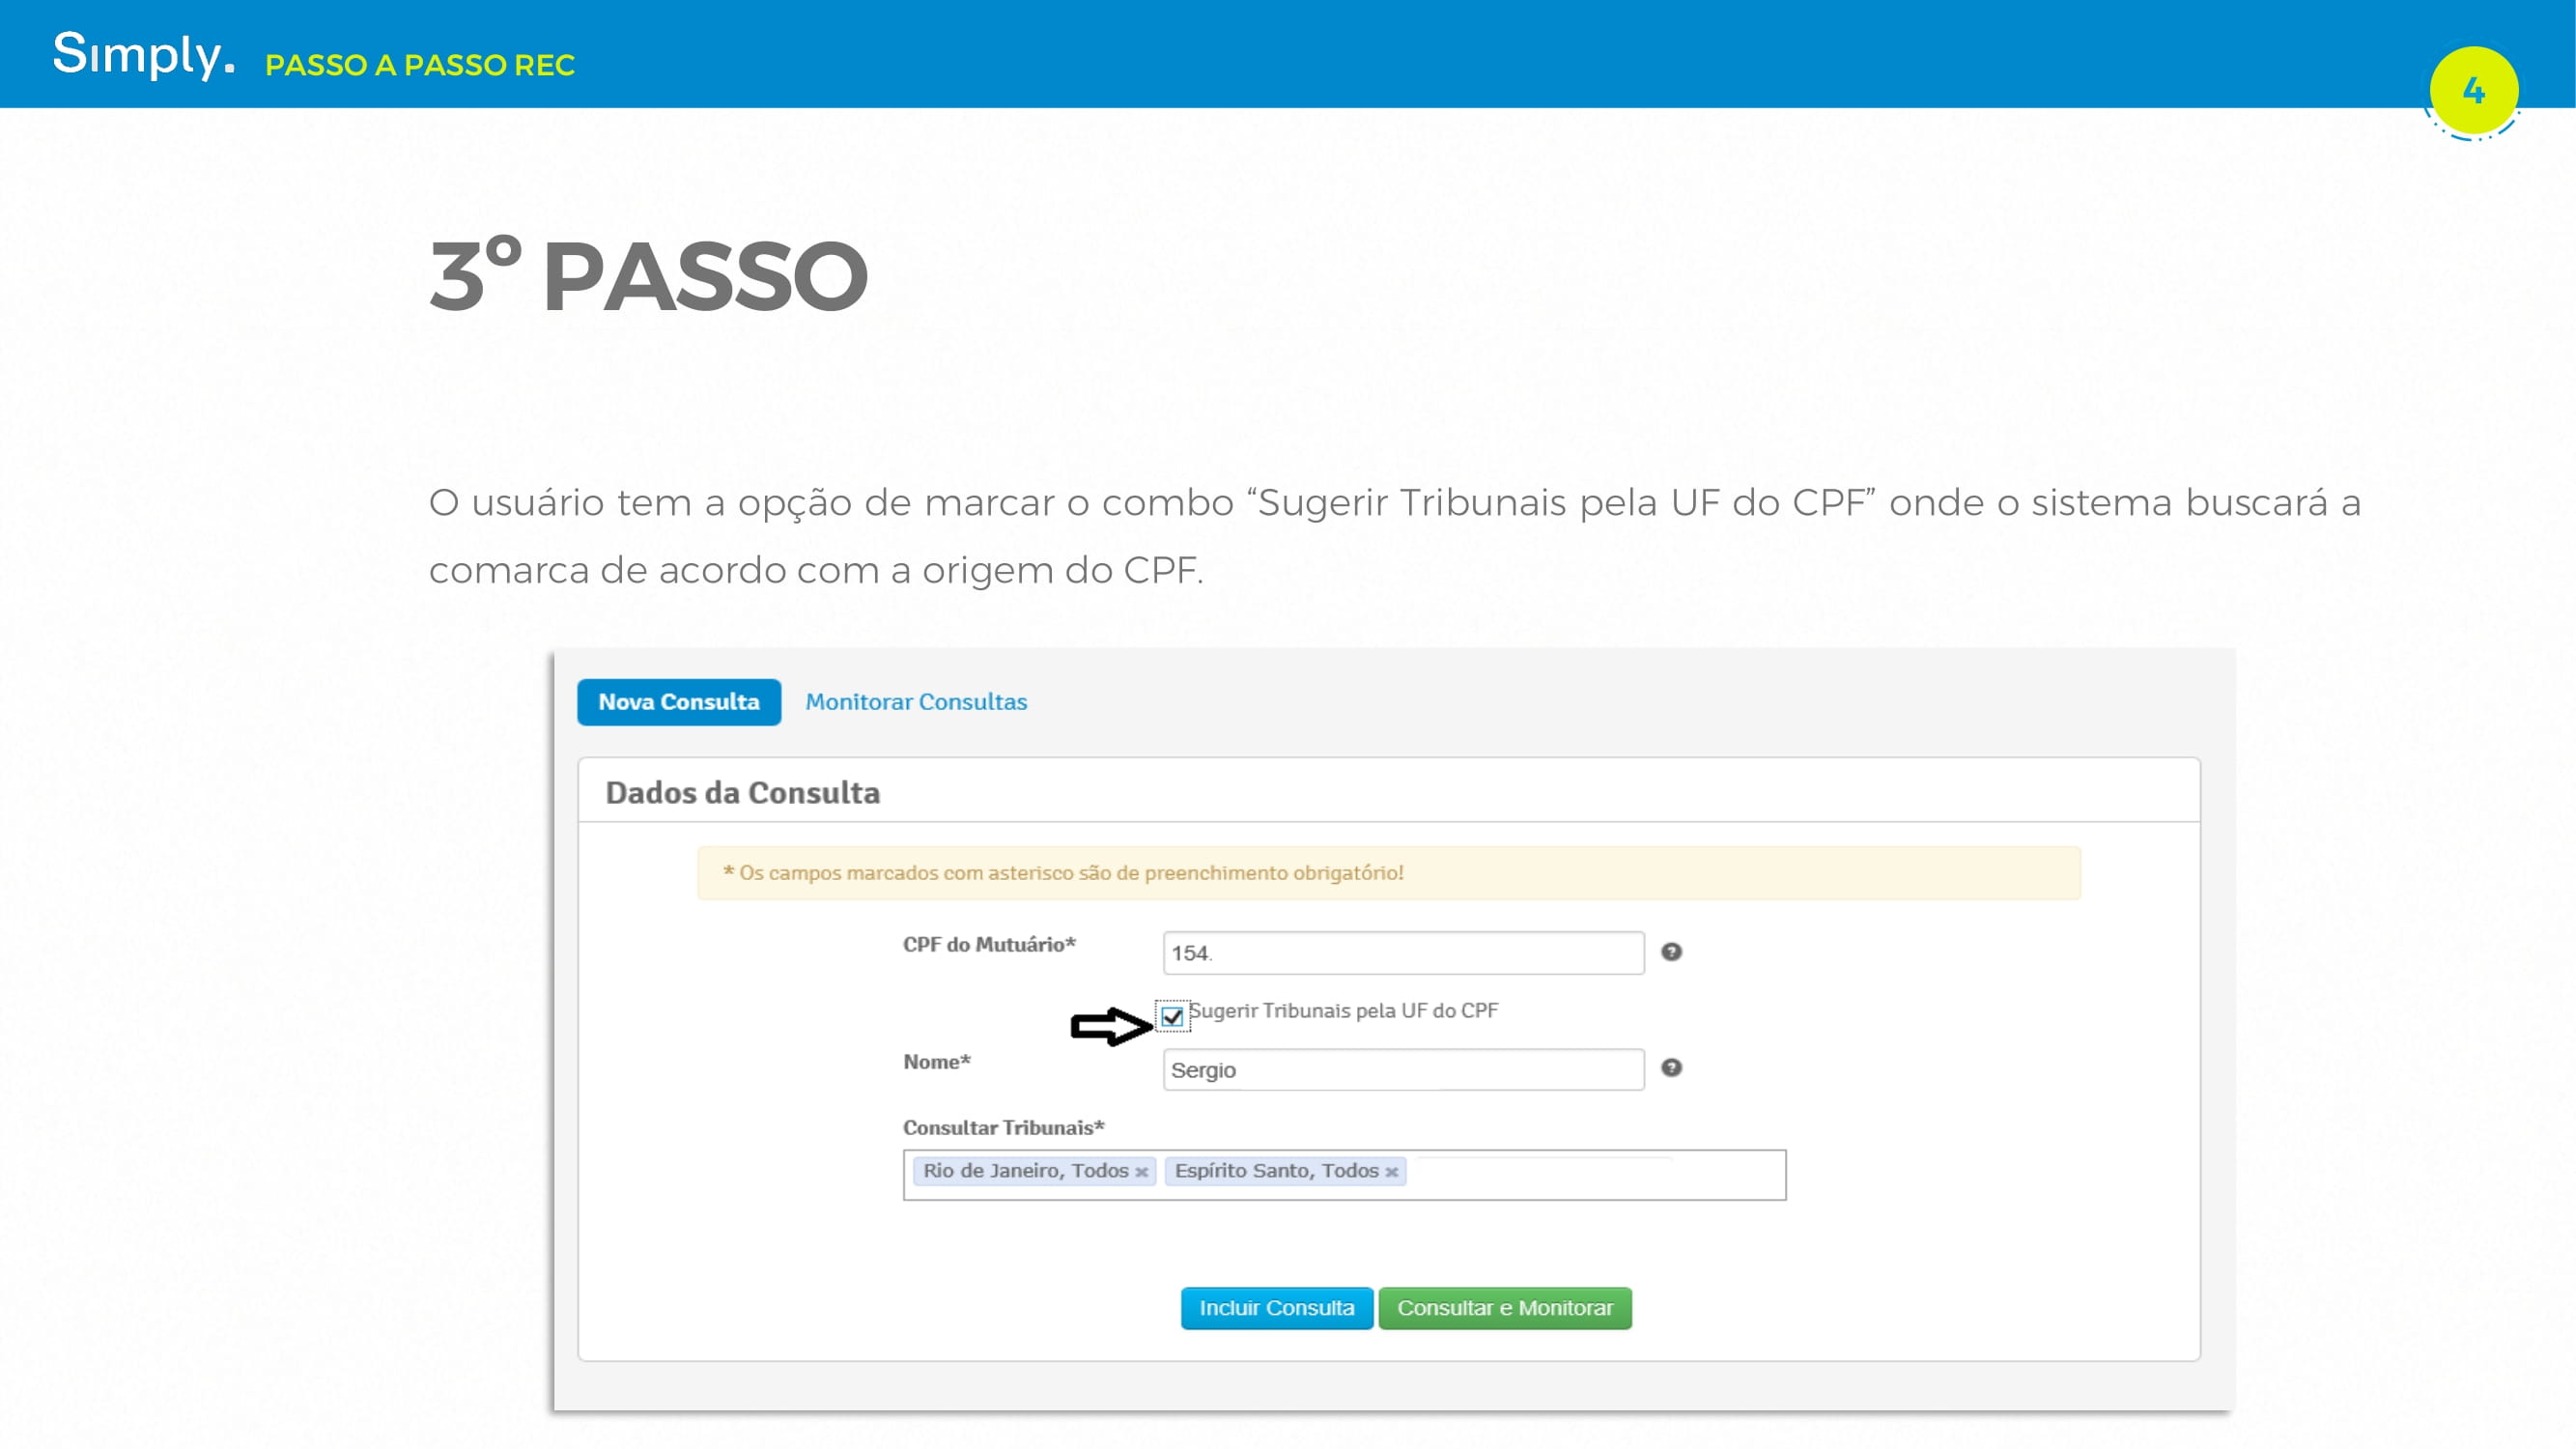Click into the Nome text field
Screen dimensions: 2576x1449
pyautogui.click(x=1402, y=1070)
